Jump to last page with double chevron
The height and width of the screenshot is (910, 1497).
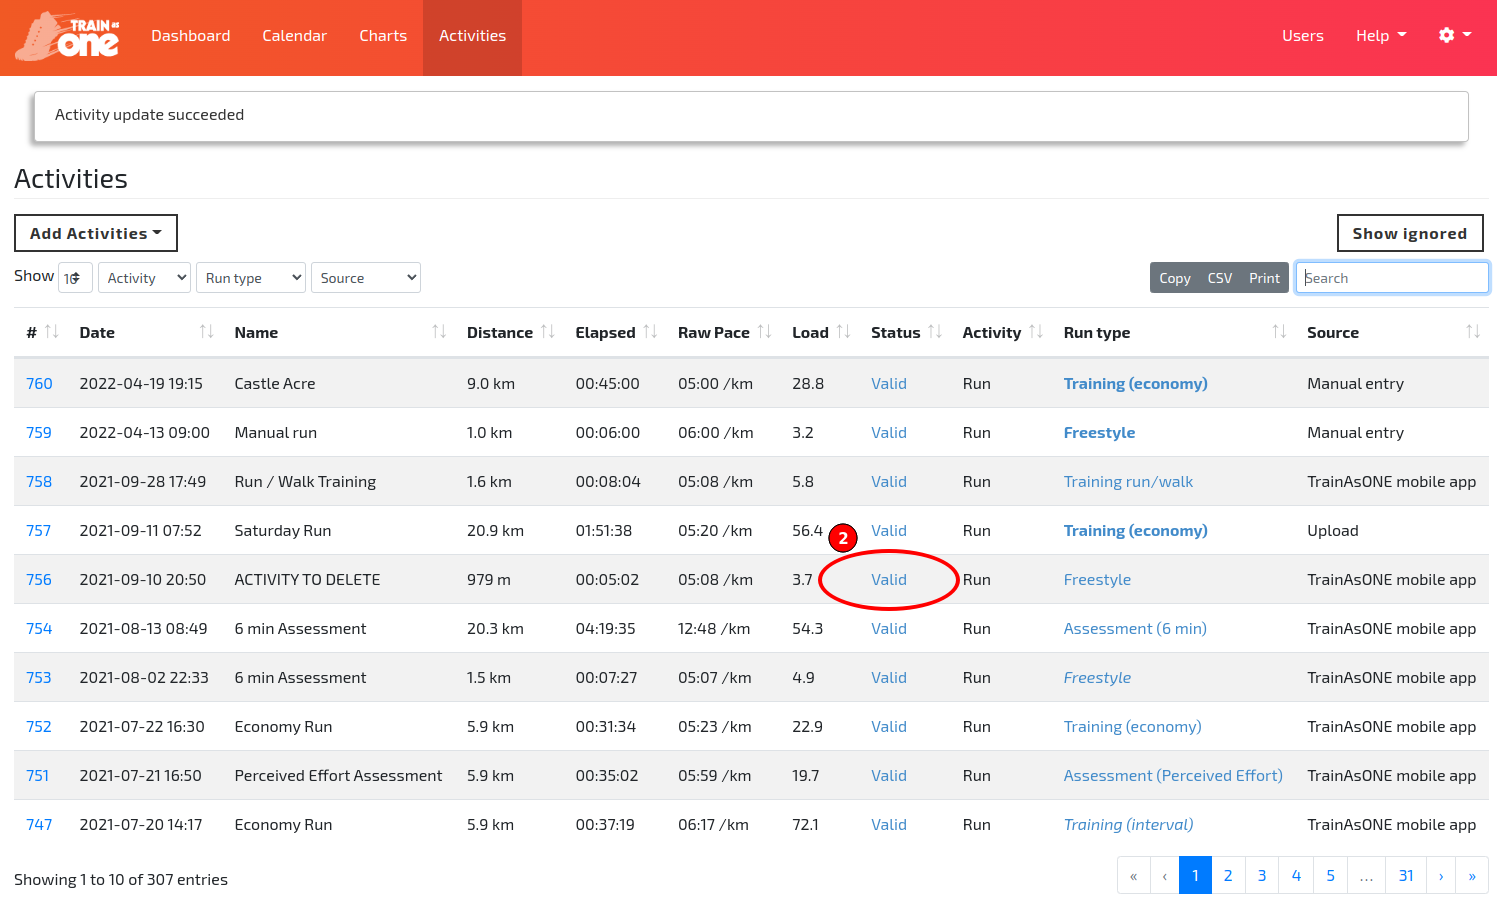pos(1471,874)
